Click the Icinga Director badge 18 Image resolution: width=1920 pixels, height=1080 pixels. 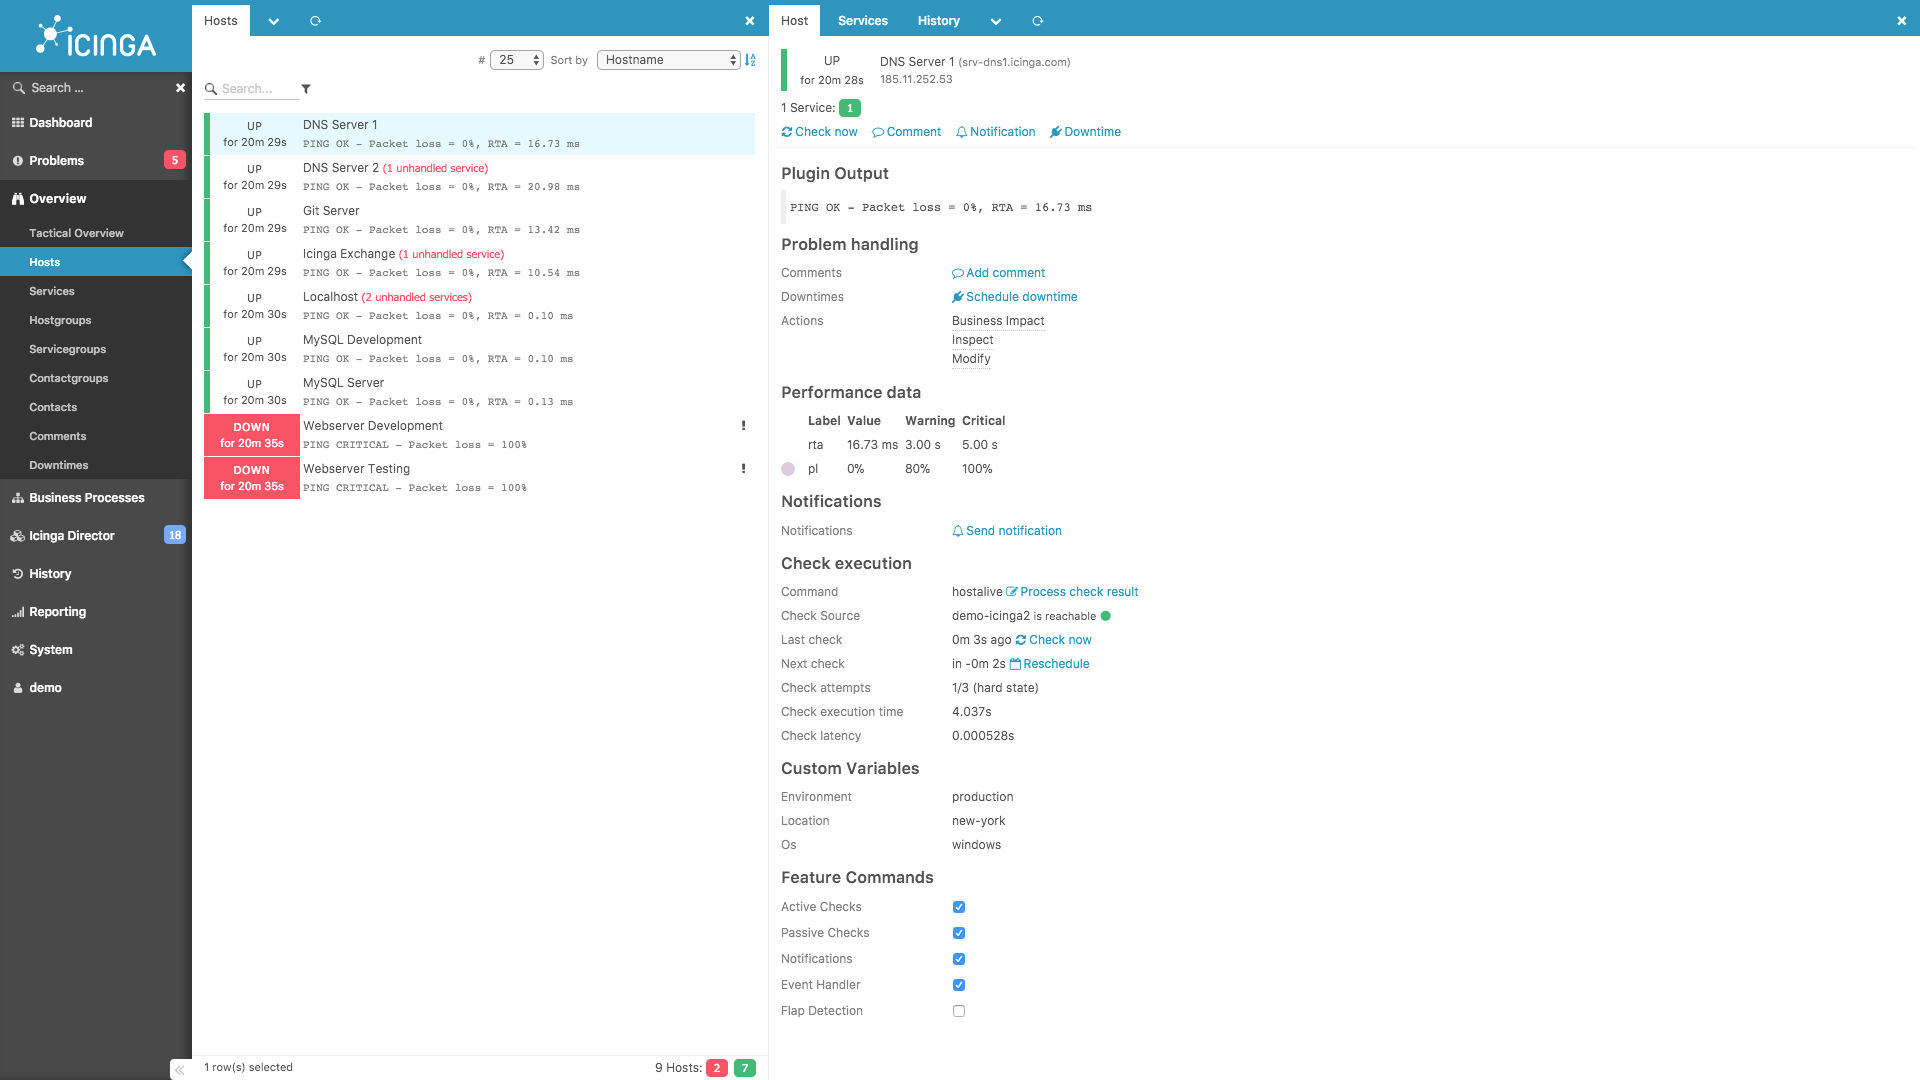click(x=175, y=535)
